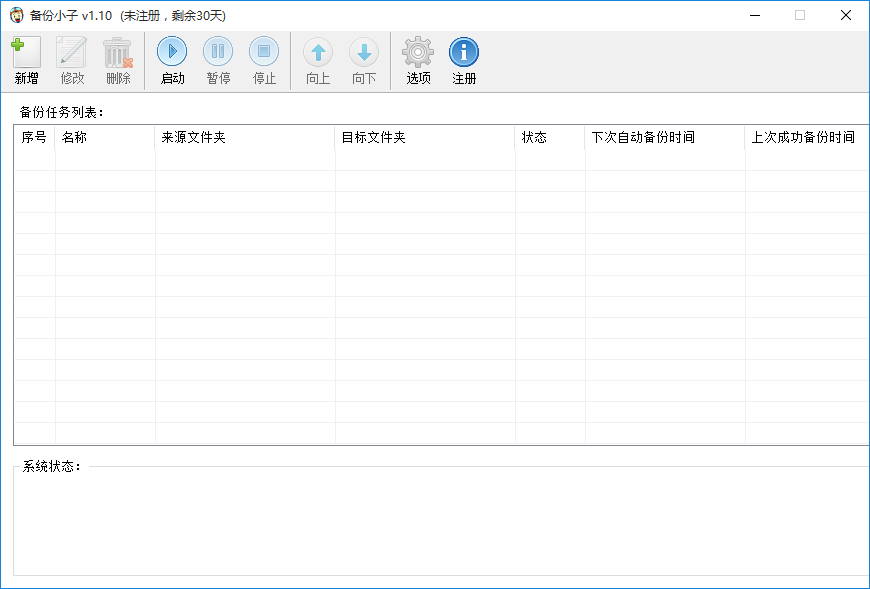Click the 目标文件夹 column header
The width and height of the screenshot is (870, 589).
[x=425, y=138]
